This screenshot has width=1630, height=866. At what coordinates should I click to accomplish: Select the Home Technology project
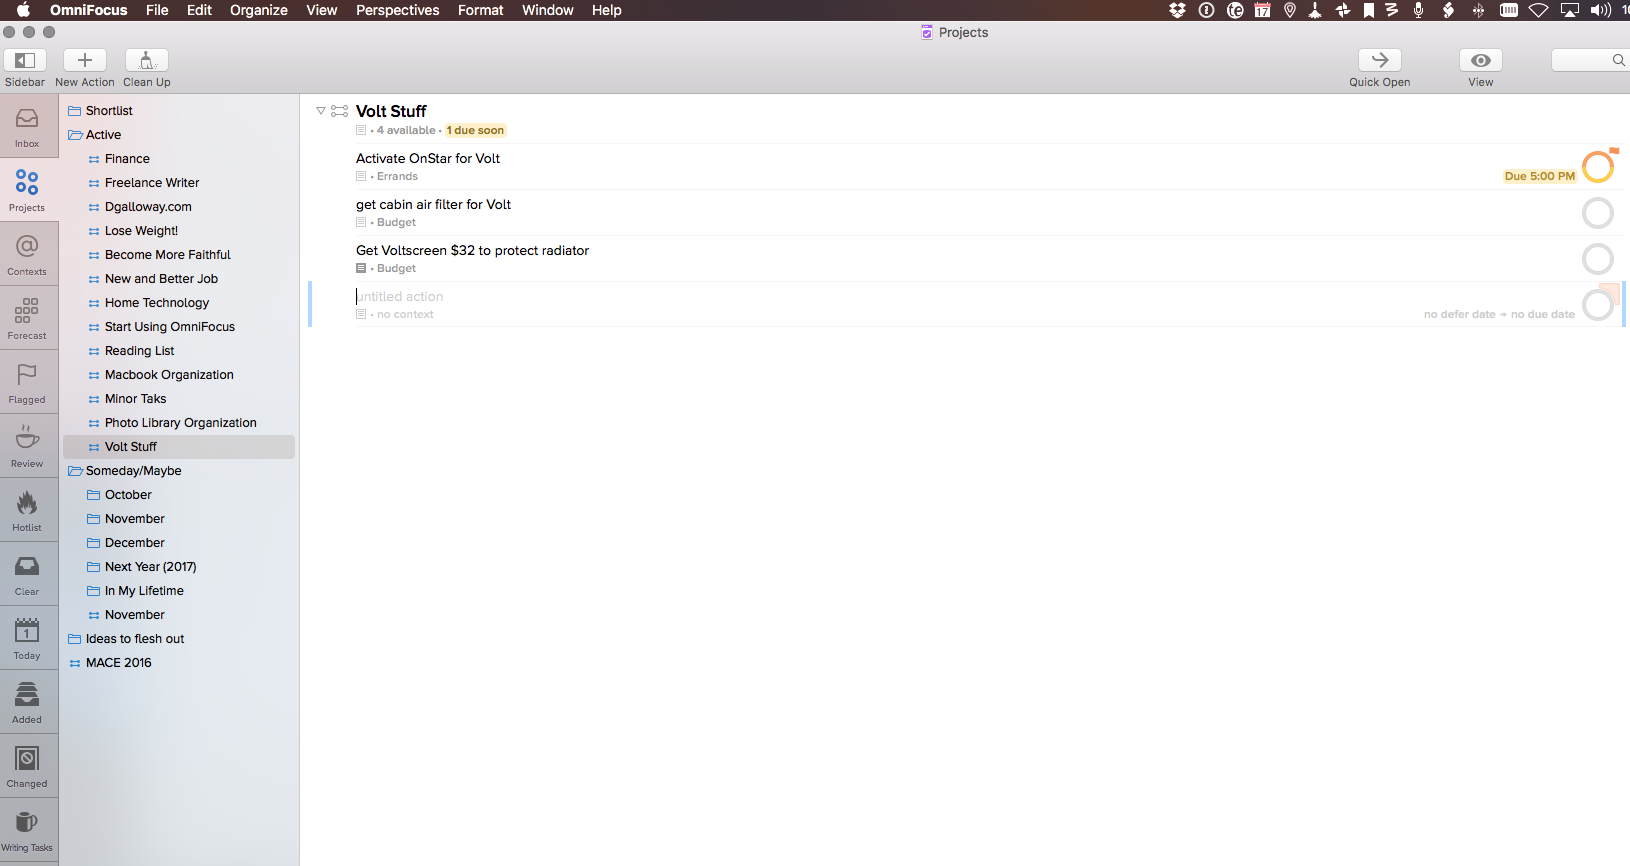pyautogui.click(x=157, y=303)
